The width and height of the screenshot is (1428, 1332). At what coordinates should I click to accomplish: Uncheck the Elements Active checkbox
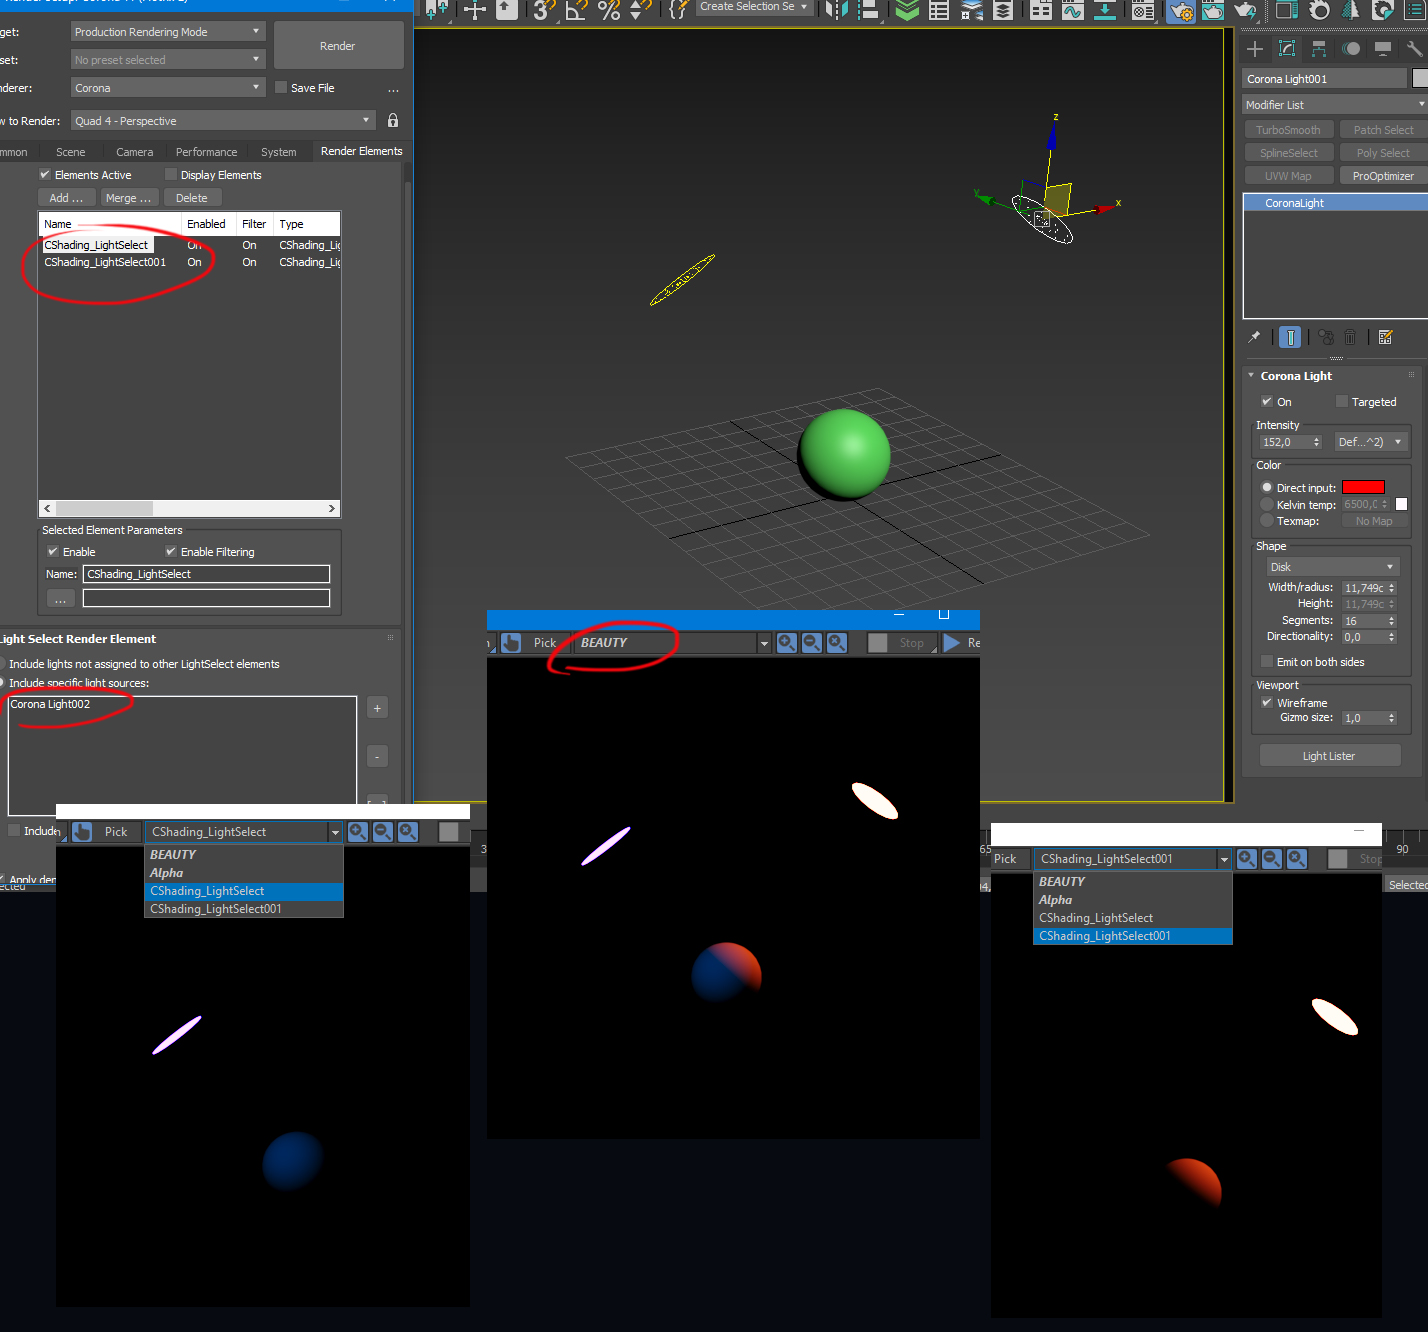coord(45,175)
